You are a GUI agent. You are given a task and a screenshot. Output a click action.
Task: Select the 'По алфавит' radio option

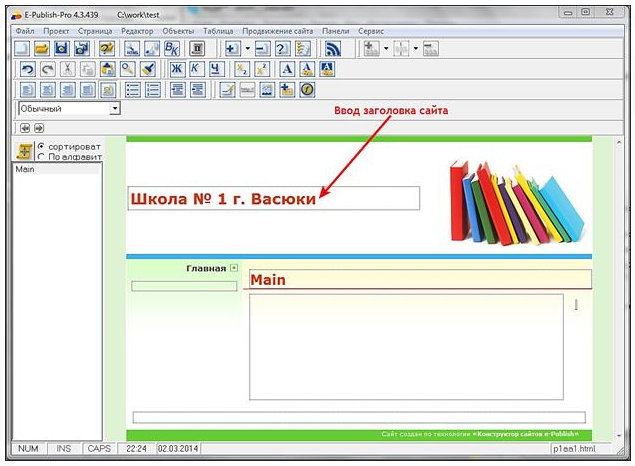[41, 157]
